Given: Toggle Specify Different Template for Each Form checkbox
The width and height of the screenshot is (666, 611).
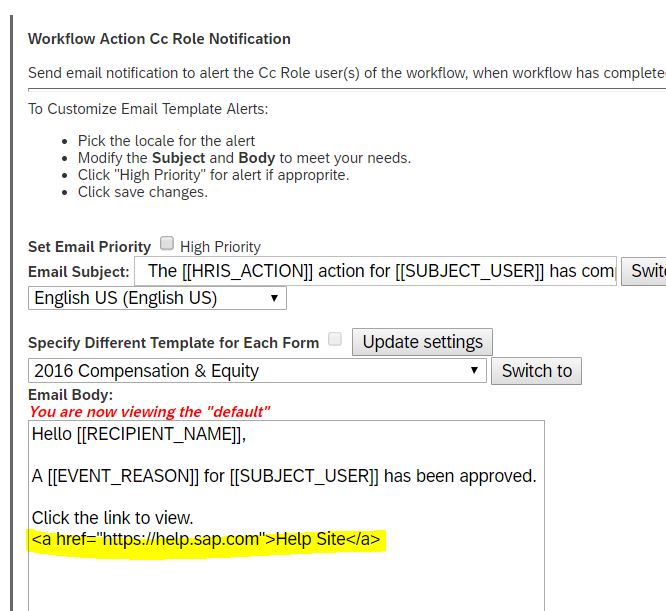Looking at the screenshot, I should click(x=335, y=339).
